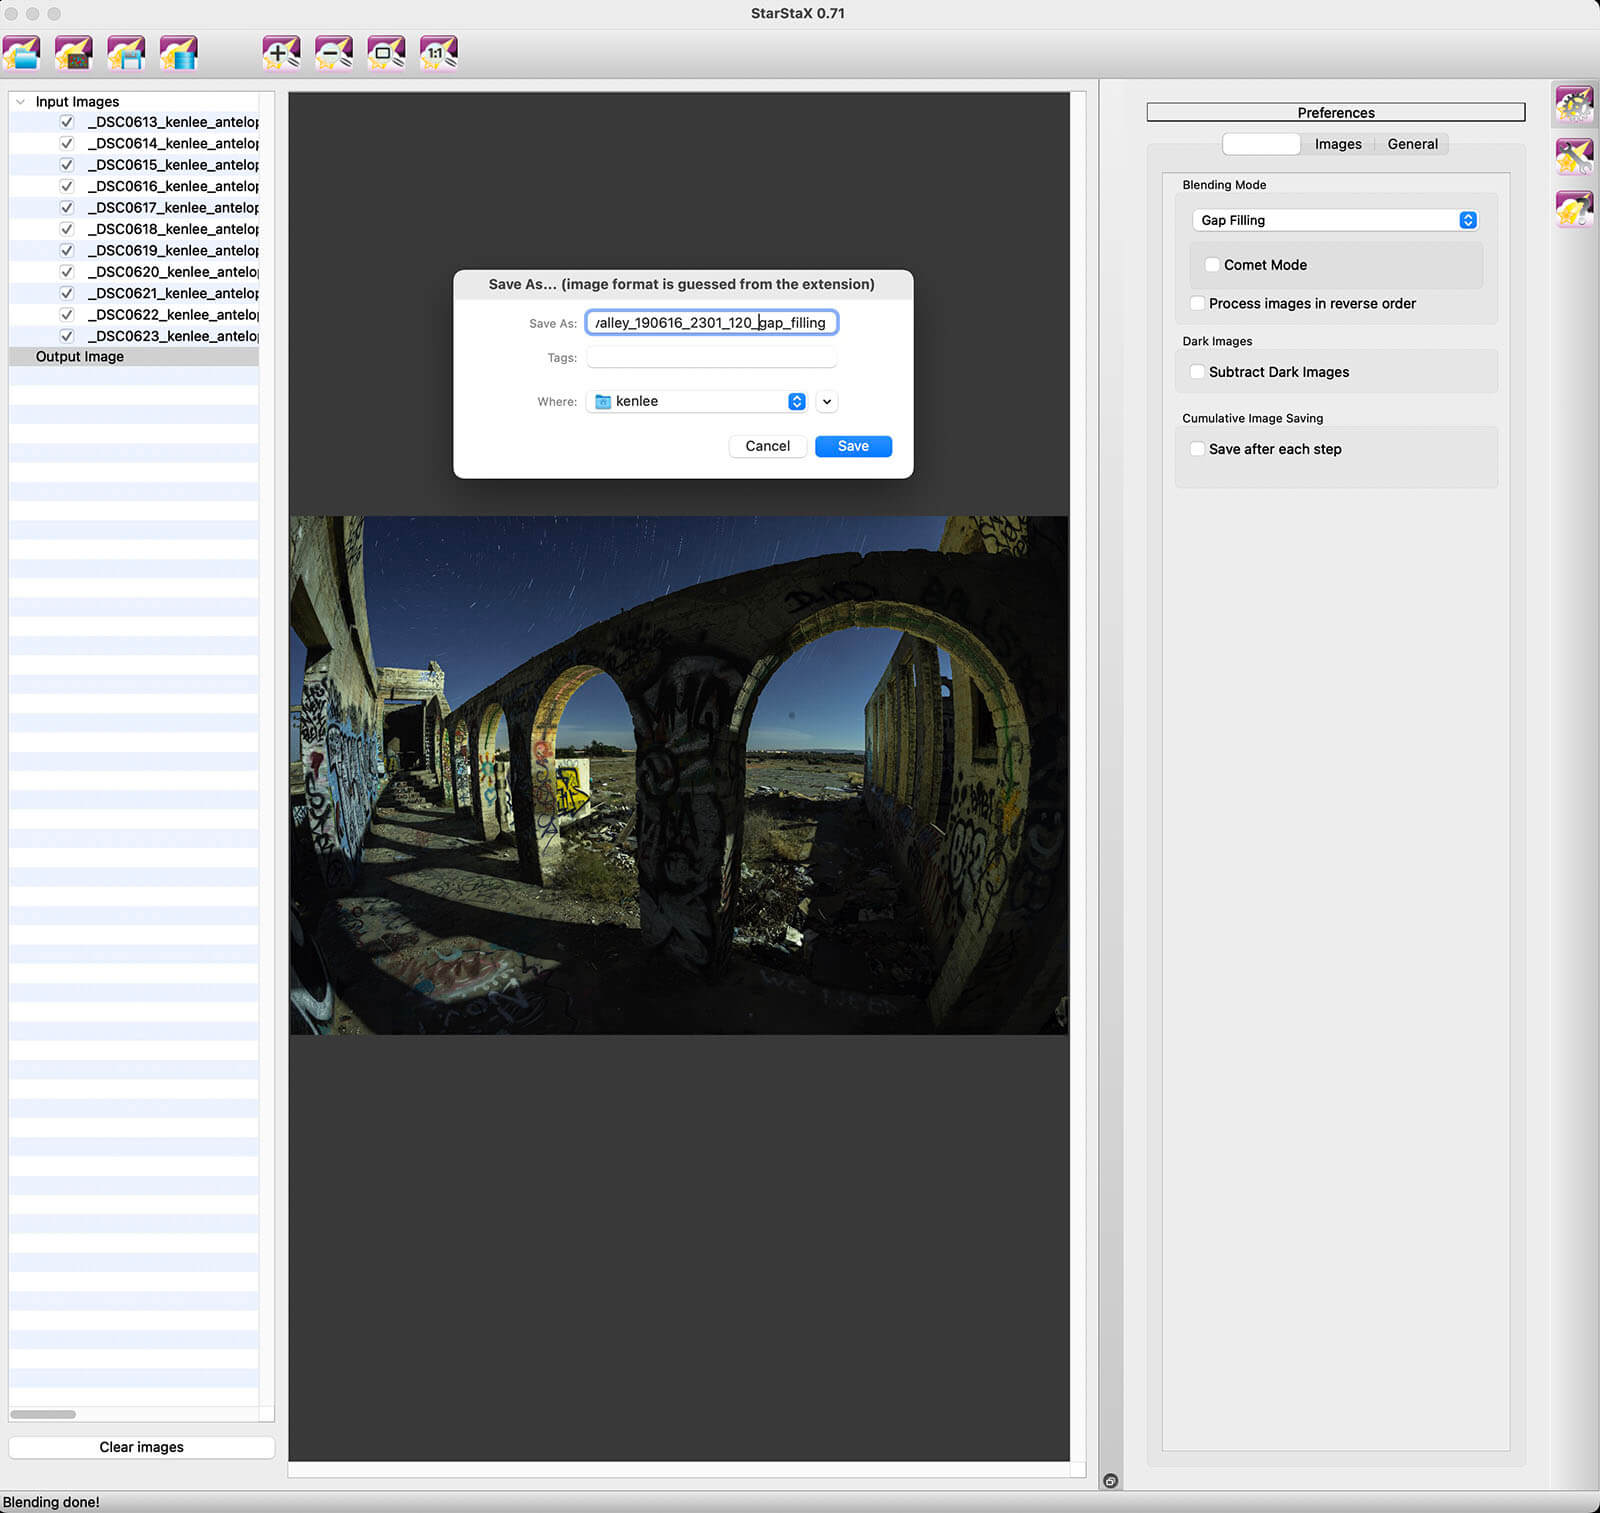The width and height of the screenshot is (1600, 1513).
Task: Click the Zoom In magnifier icon
Action: pos(281,53)
